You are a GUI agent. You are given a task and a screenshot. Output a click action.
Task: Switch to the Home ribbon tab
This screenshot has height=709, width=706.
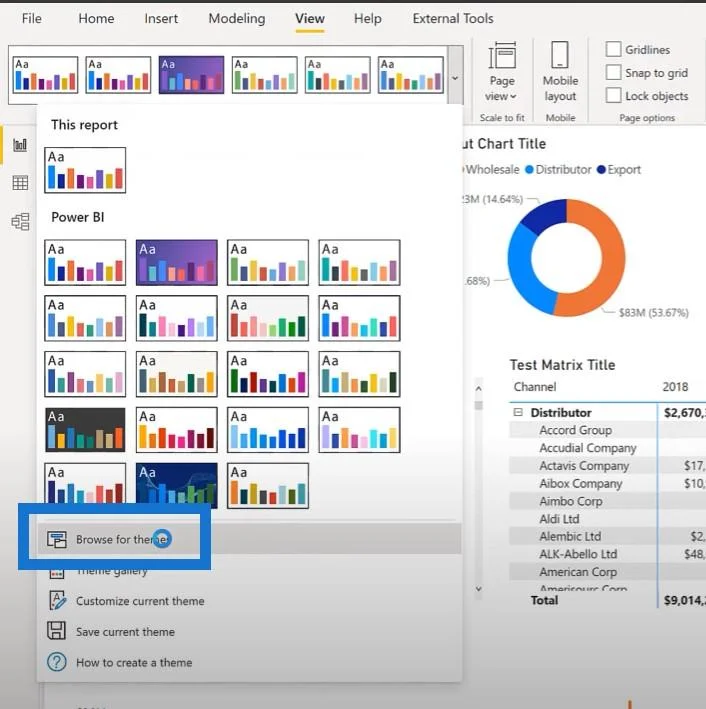click(x=96, y=19)
